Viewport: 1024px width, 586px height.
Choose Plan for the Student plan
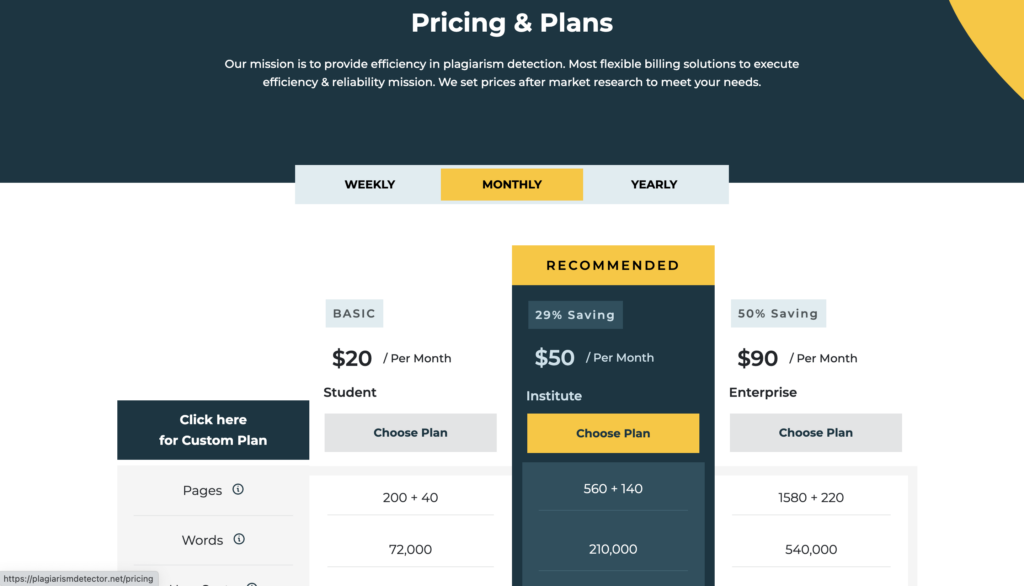(410, 432)
